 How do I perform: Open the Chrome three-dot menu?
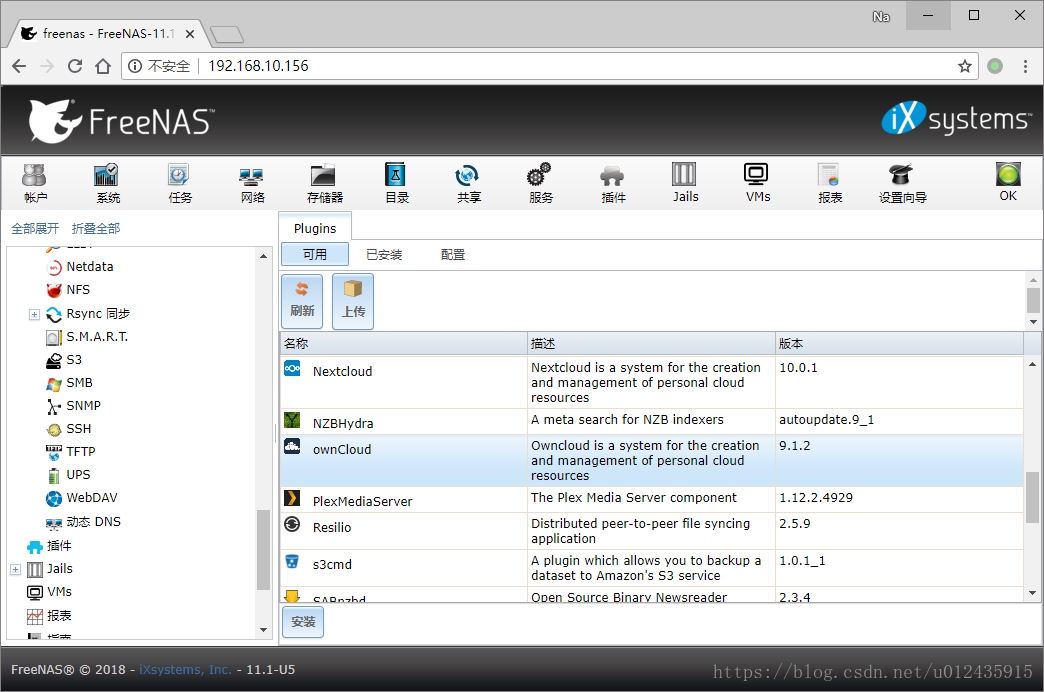click(x=1025, y=66)
